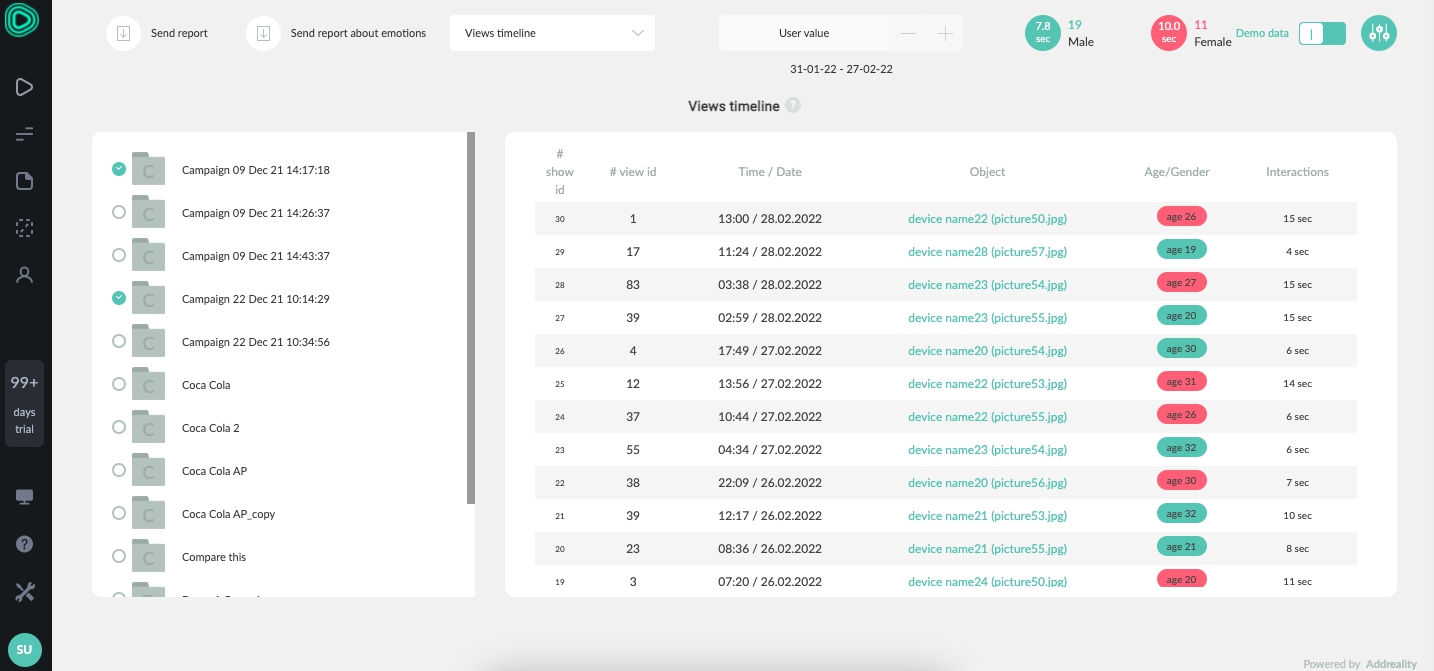1434x671 pixels.
Task: Select the Coca Cola AP_copy checkbox
Action: [119, 513]
